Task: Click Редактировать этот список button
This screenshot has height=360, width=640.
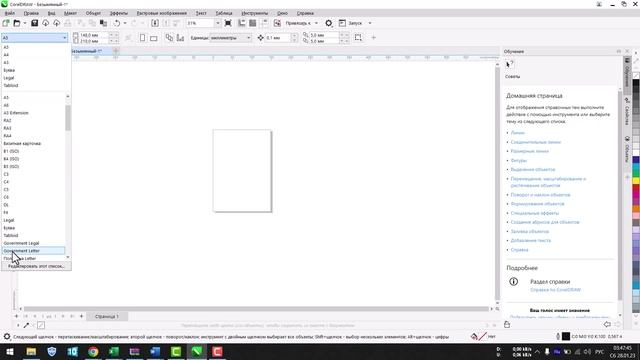Action: (36, 266)
